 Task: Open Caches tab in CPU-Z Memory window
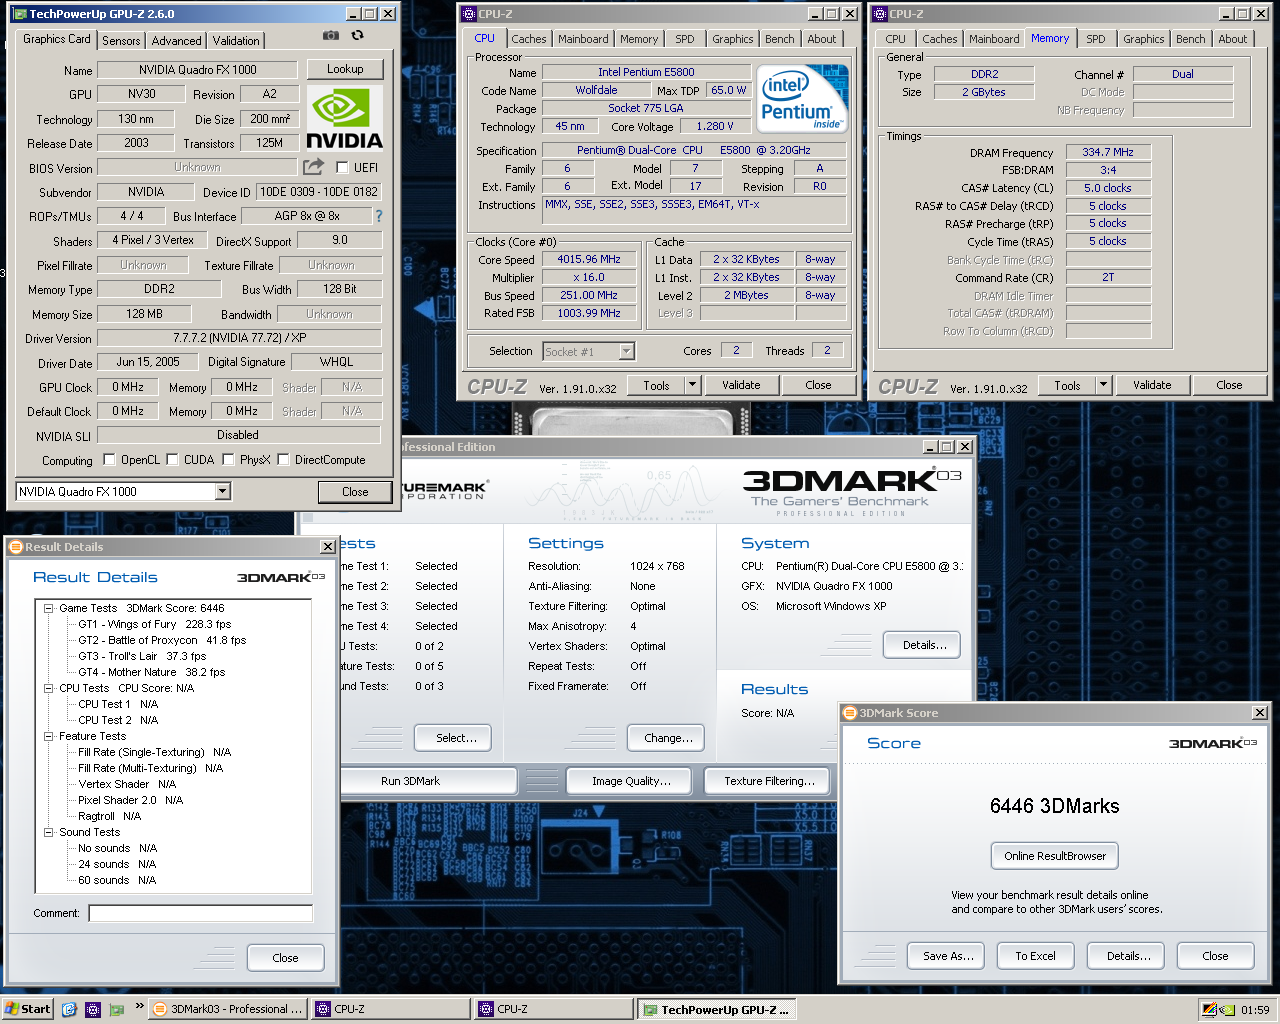(939, 39)
